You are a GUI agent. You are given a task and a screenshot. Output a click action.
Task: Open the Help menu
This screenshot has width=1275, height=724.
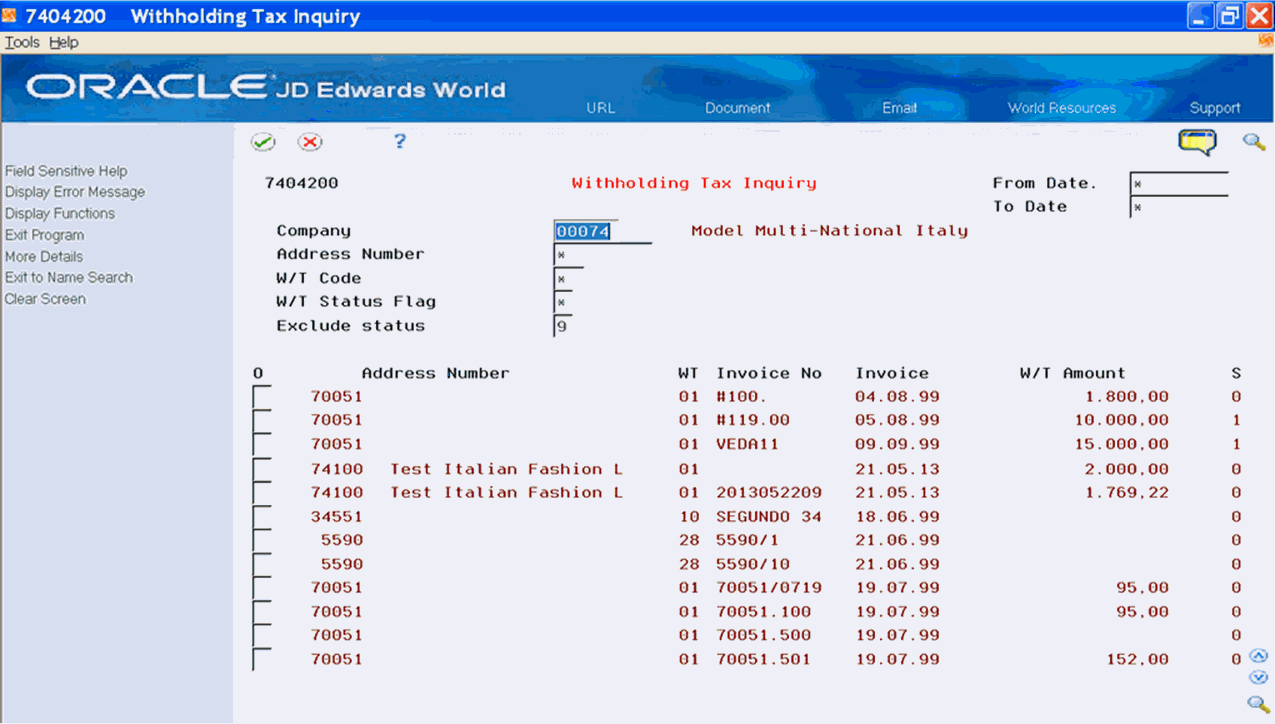click(63, 43)
